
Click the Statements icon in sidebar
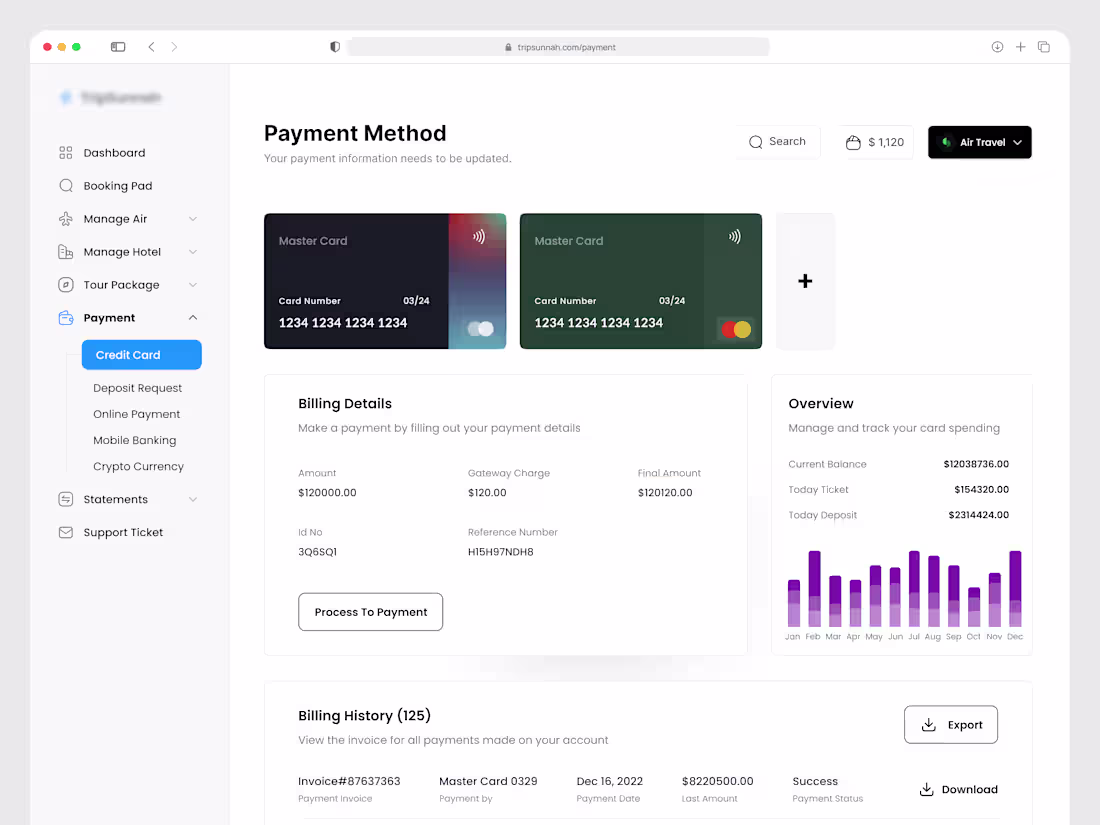(x=65, y=499)
